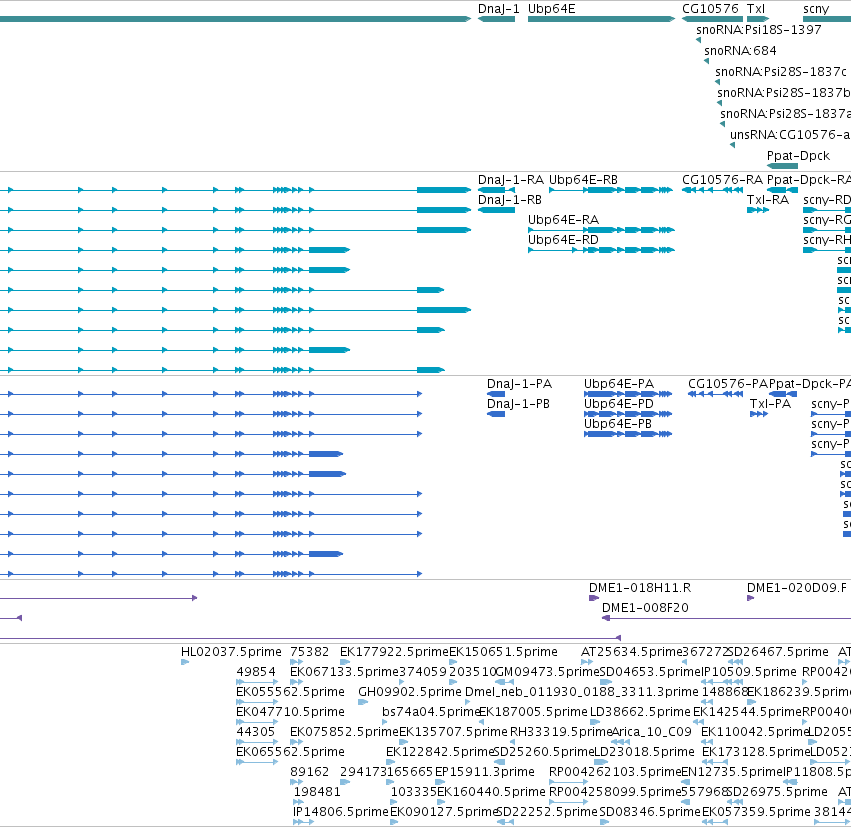This screenshot has height=827, width=851.
Task: Click the EK090127.5prime EST label
Action: point(444,812)
